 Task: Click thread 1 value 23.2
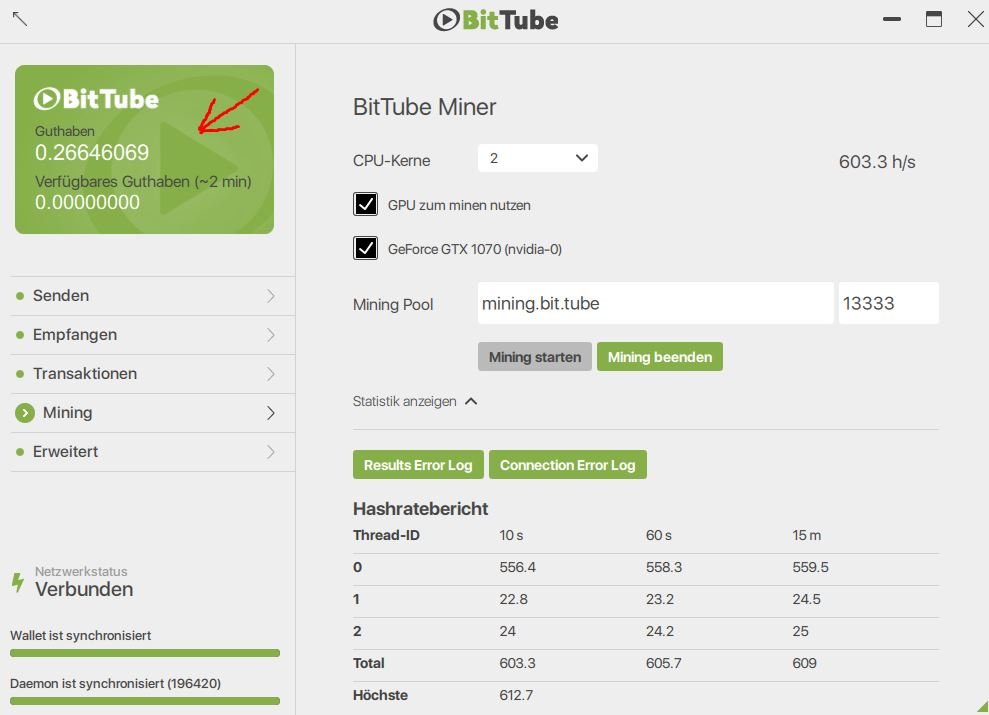click(660, 599)
